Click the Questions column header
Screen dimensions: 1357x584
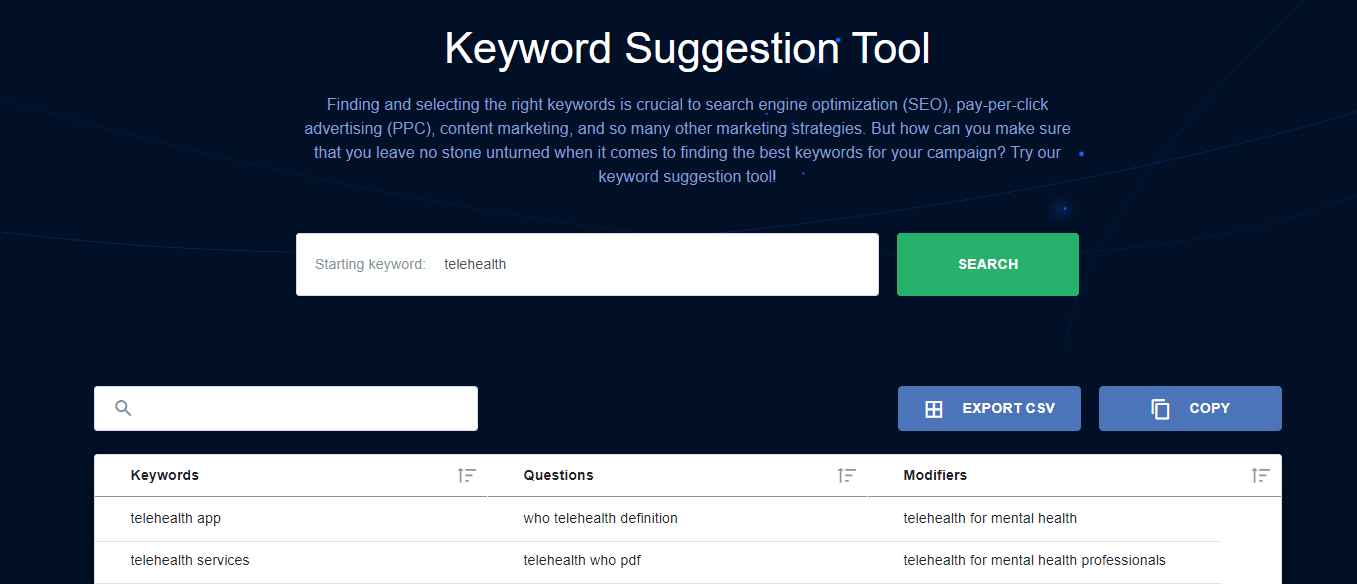click(x=558, y=475)
